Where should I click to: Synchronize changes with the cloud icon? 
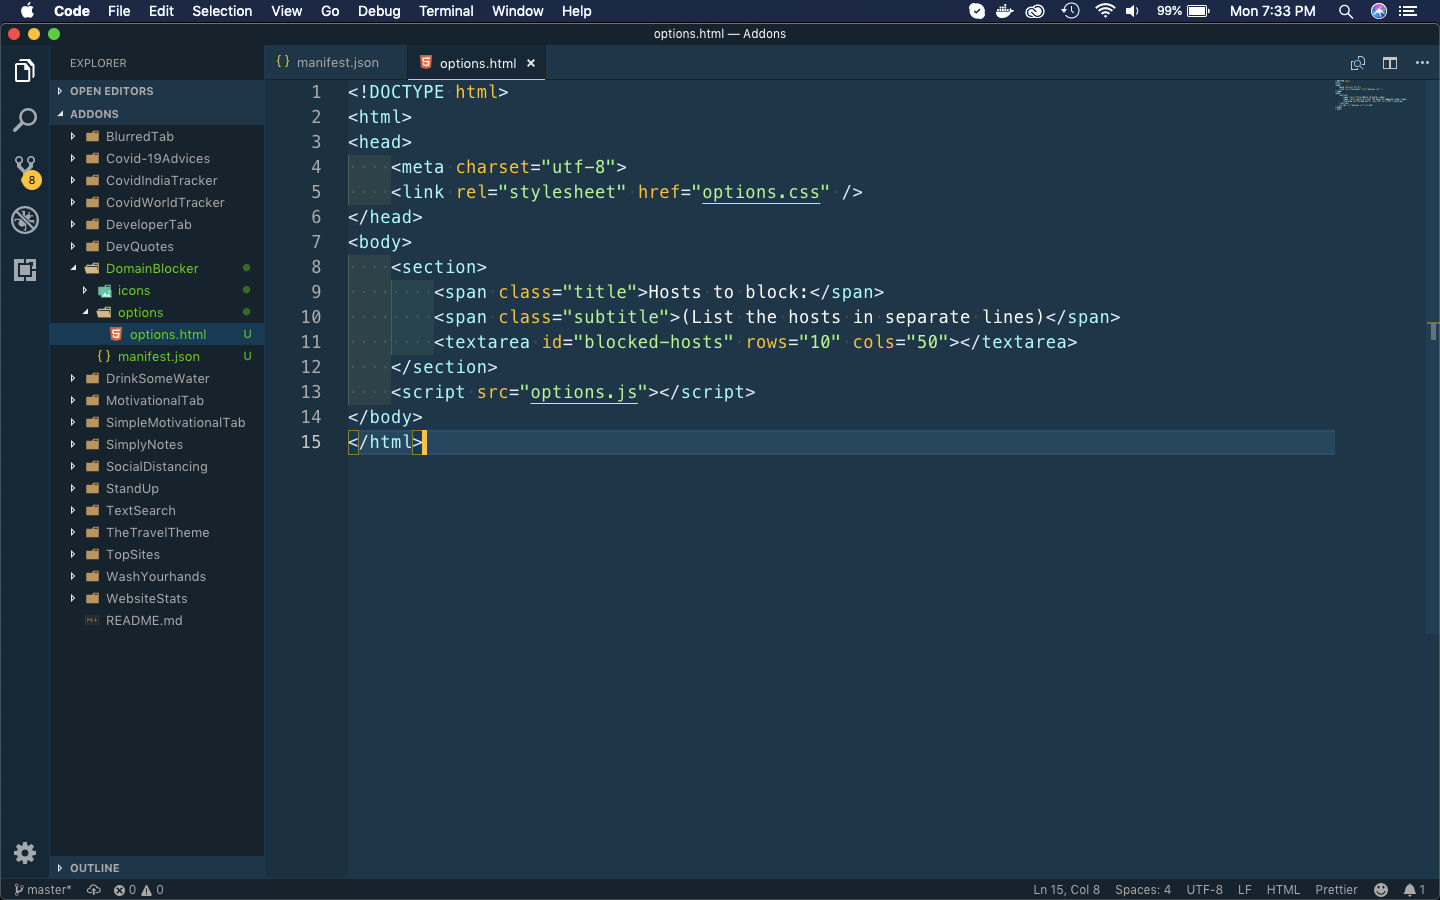pos(94,890)
